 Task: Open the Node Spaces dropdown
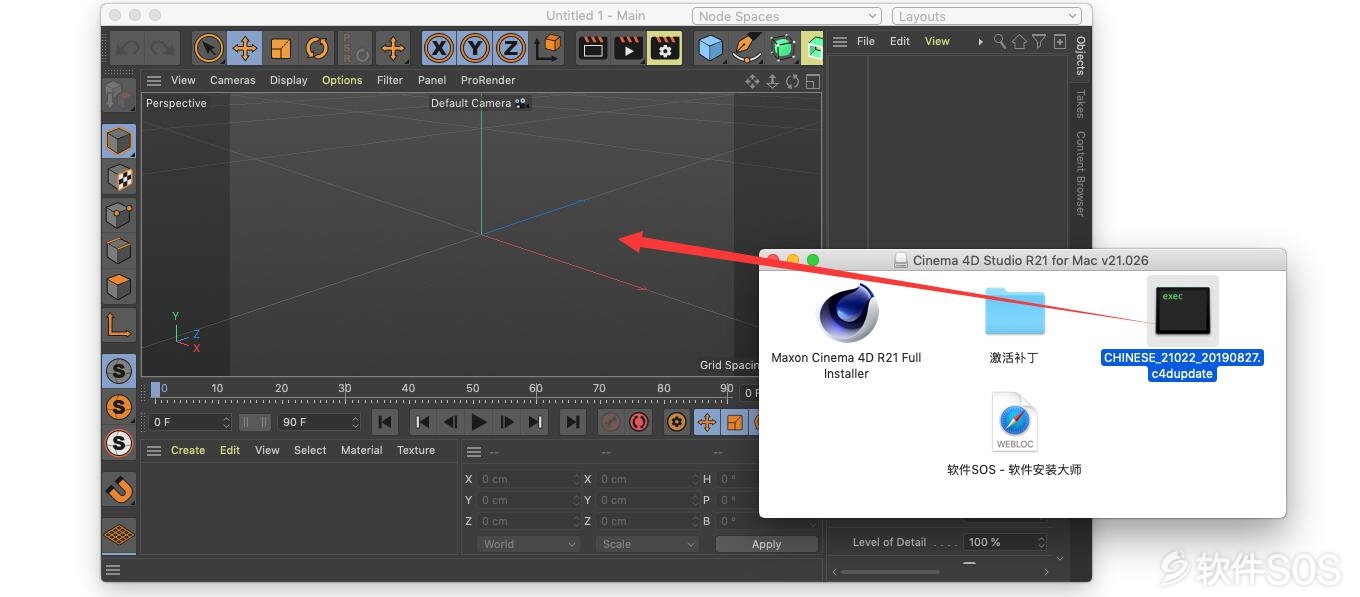click(786, 16)
